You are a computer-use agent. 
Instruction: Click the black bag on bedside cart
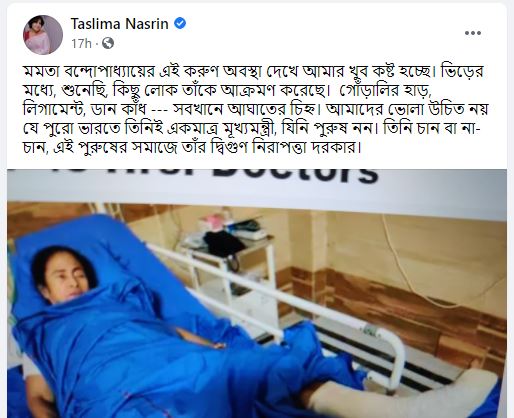(224, 244)
